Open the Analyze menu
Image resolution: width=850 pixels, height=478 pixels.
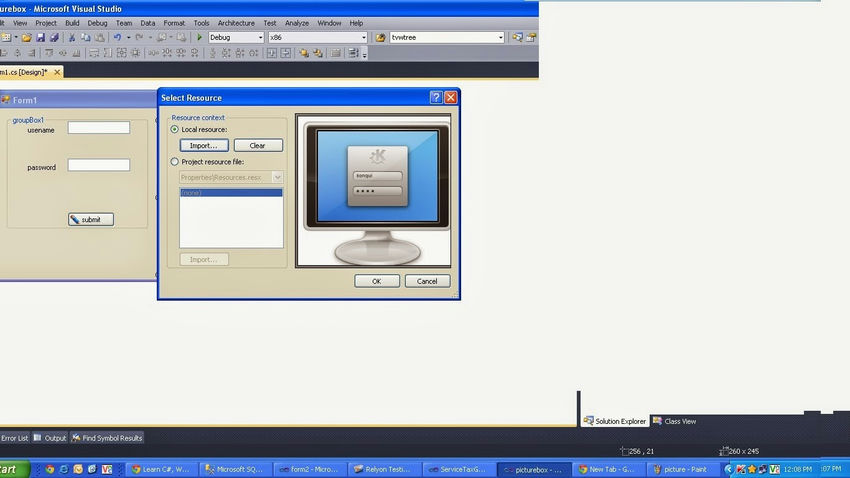297,23
